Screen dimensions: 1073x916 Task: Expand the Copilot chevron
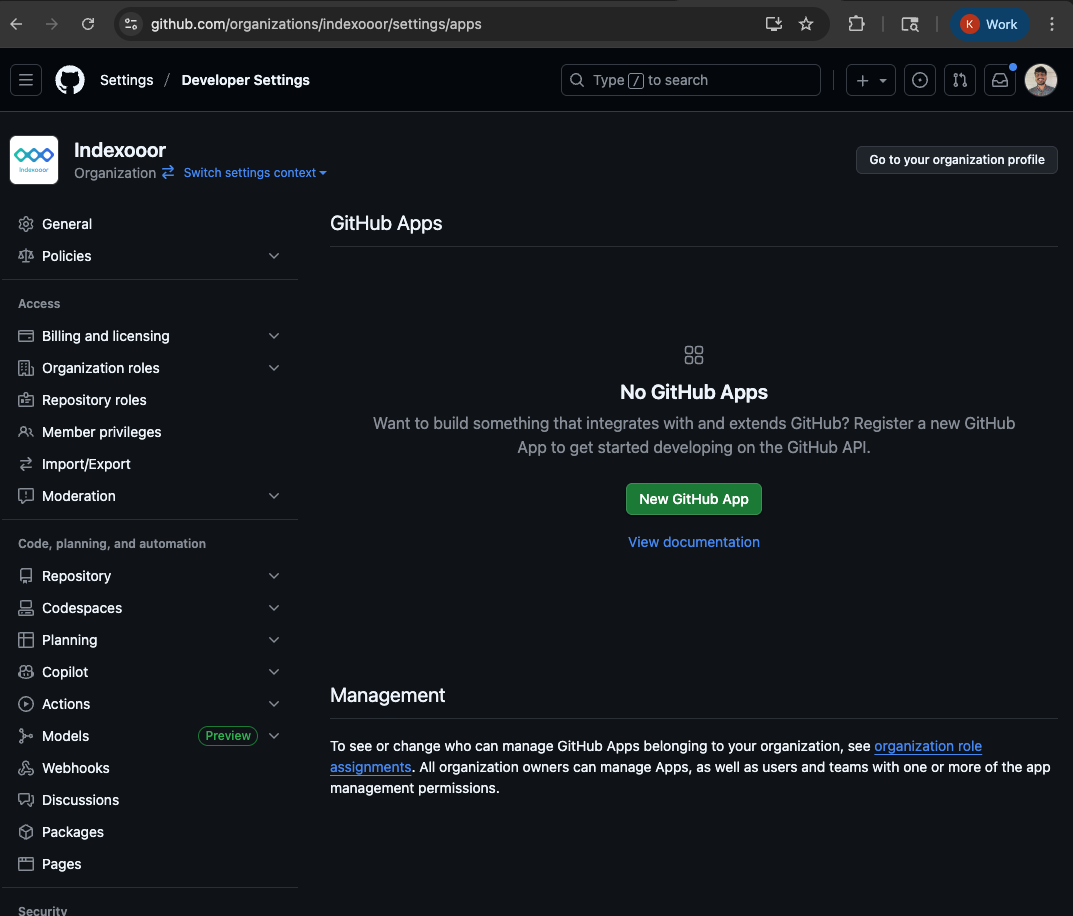pos(274,672)
